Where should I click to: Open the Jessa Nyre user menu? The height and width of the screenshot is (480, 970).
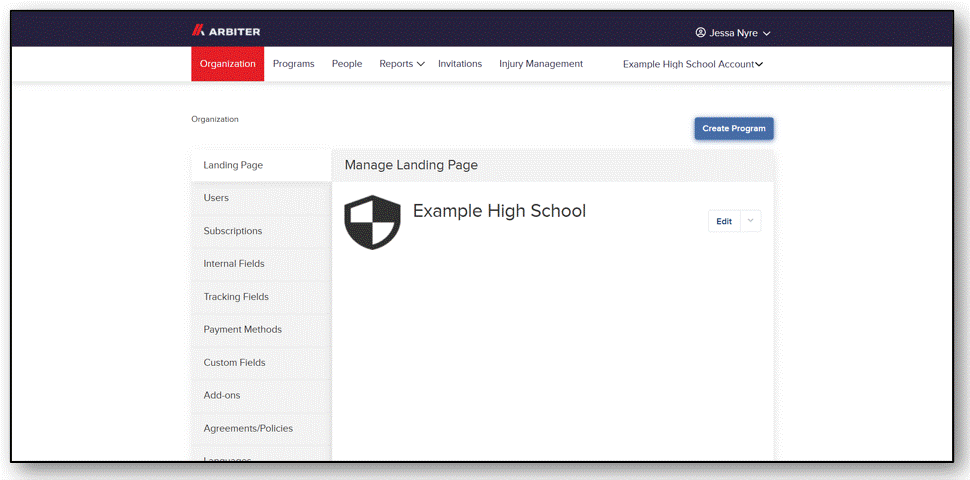[x=732, y=33]
